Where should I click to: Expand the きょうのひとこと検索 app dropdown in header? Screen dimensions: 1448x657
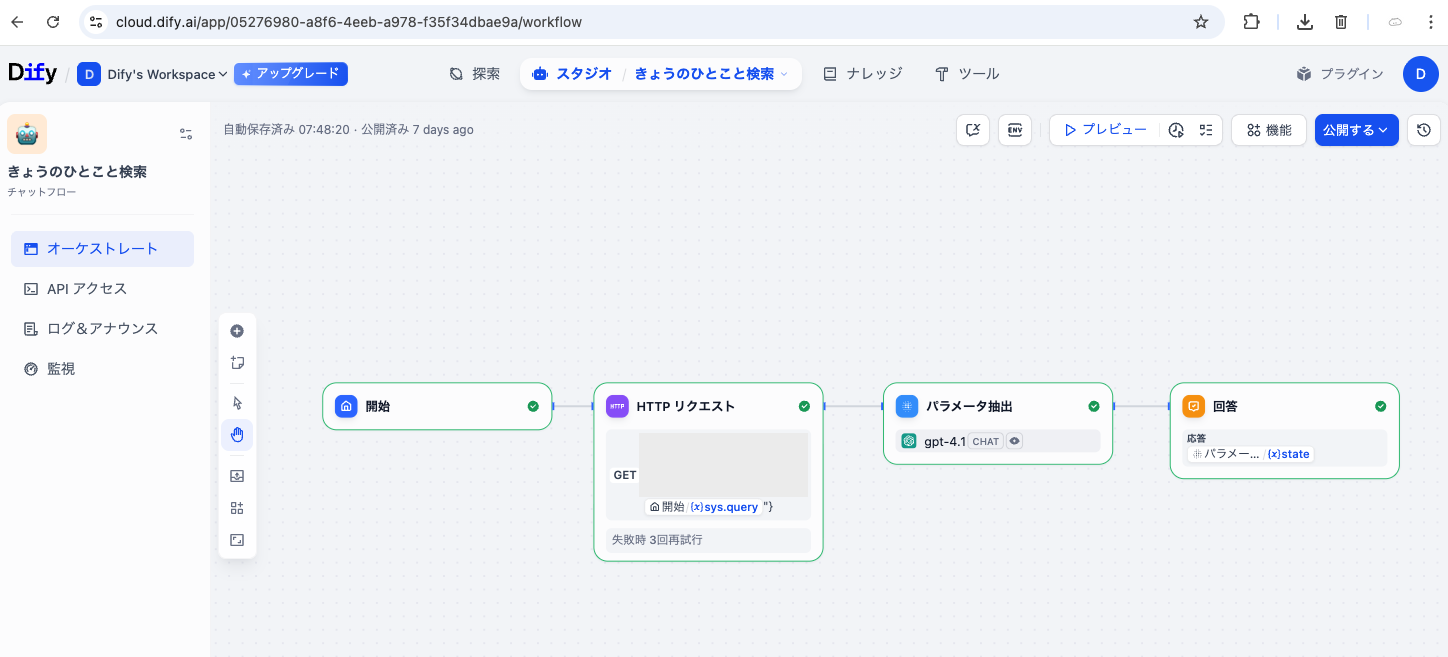711,74
